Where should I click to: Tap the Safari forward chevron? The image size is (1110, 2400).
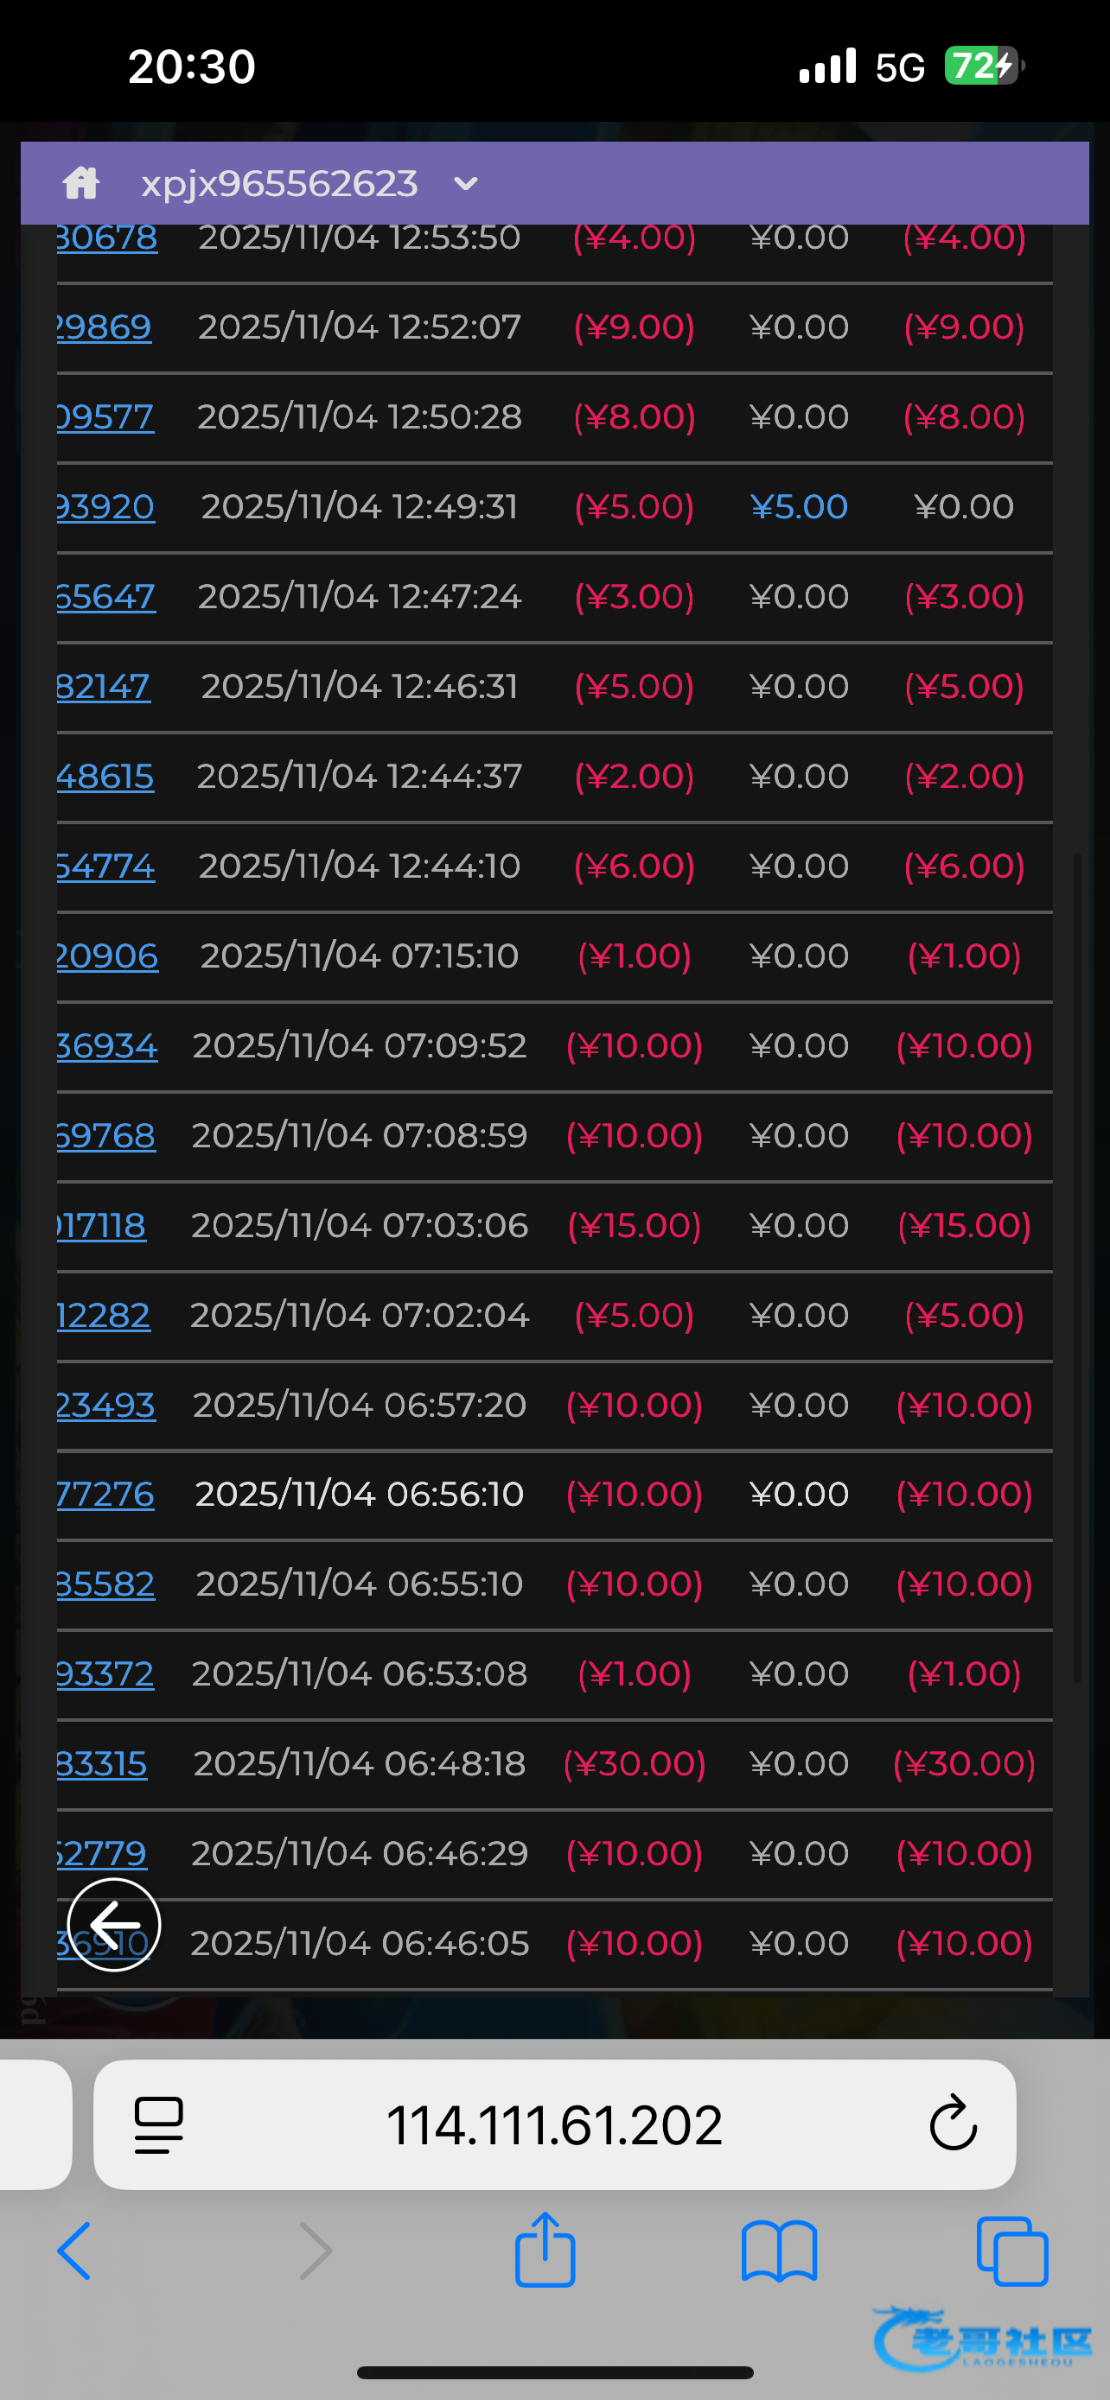point(315,2251)
